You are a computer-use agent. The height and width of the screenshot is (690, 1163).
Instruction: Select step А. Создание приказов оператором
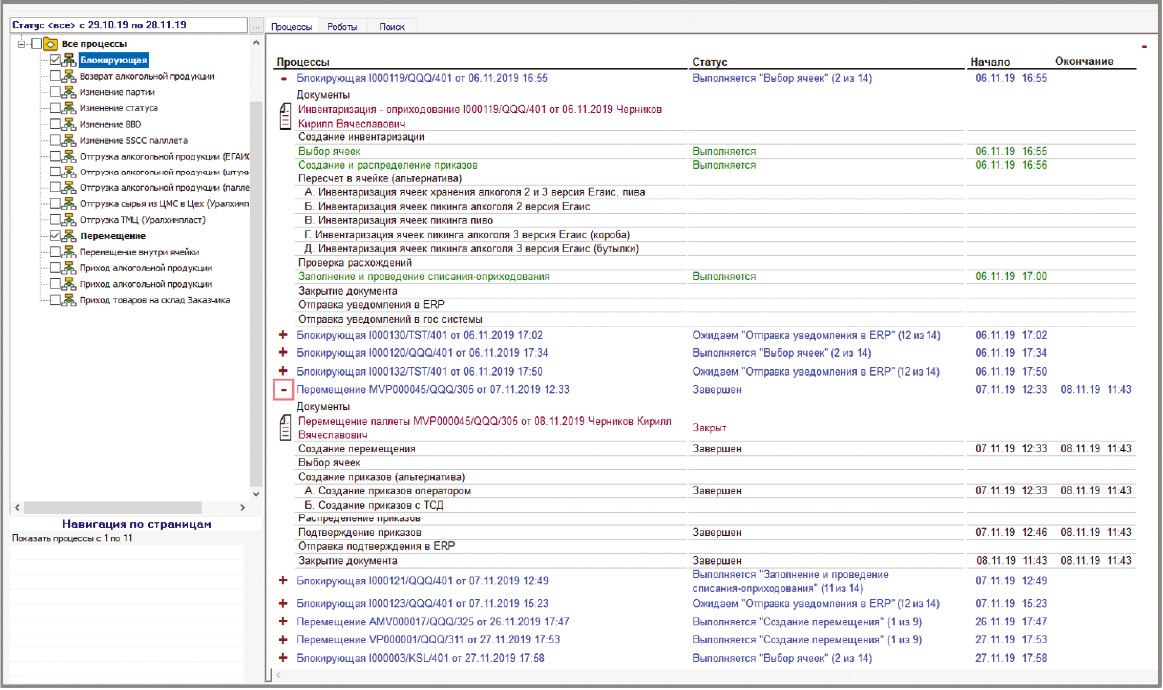(x=388, y=491)
